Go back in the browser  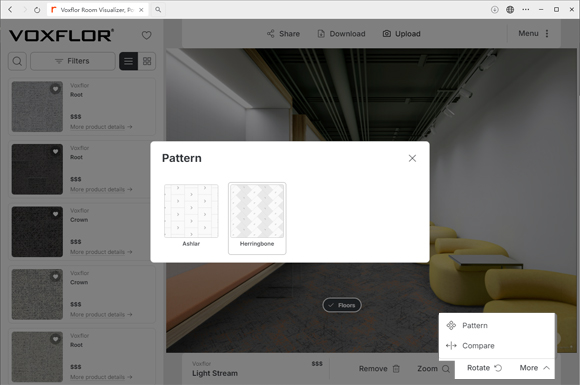pos(10,10)
